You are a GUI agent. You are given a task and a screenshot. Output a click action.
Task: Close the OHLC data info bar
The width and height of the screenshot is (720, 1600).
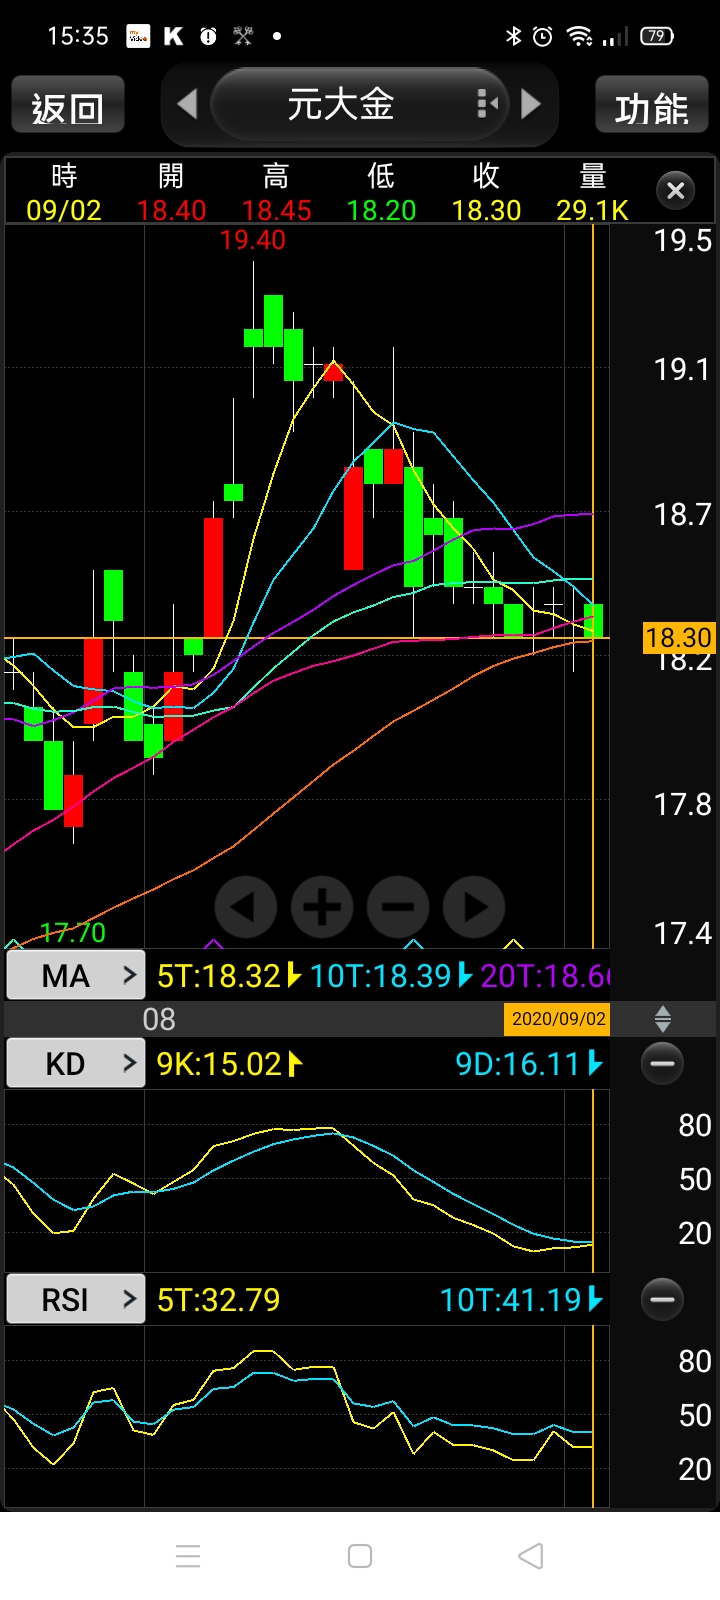[676, 190]
